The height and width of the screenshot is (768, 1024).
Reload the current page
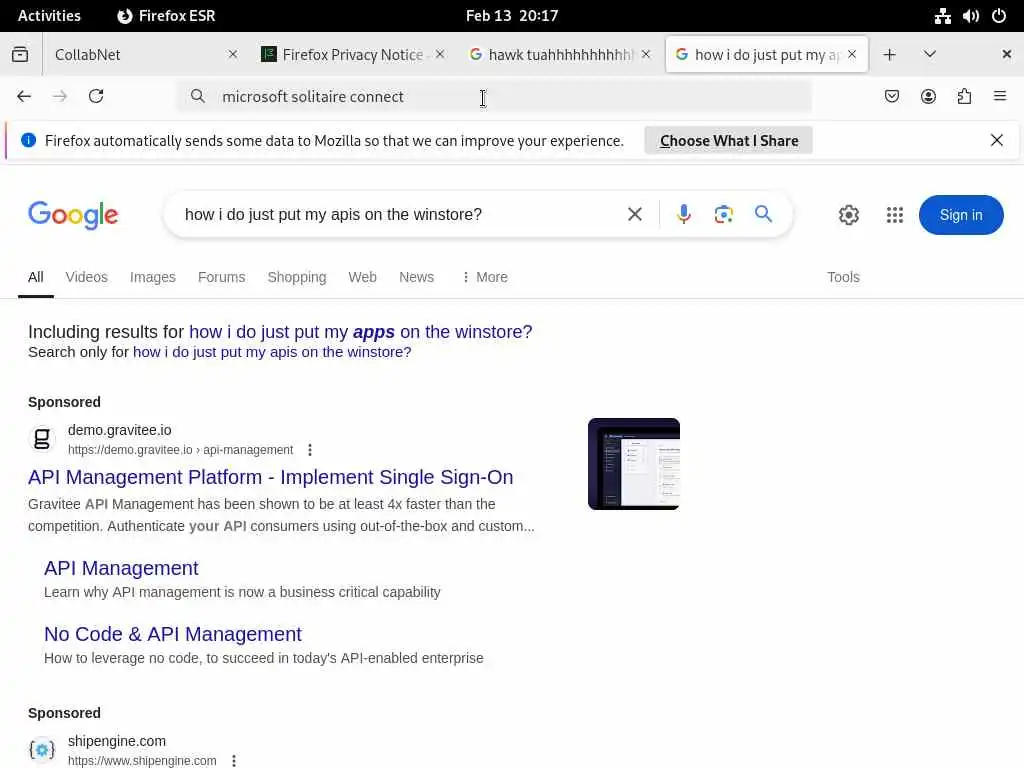click(x=96, y=97)
